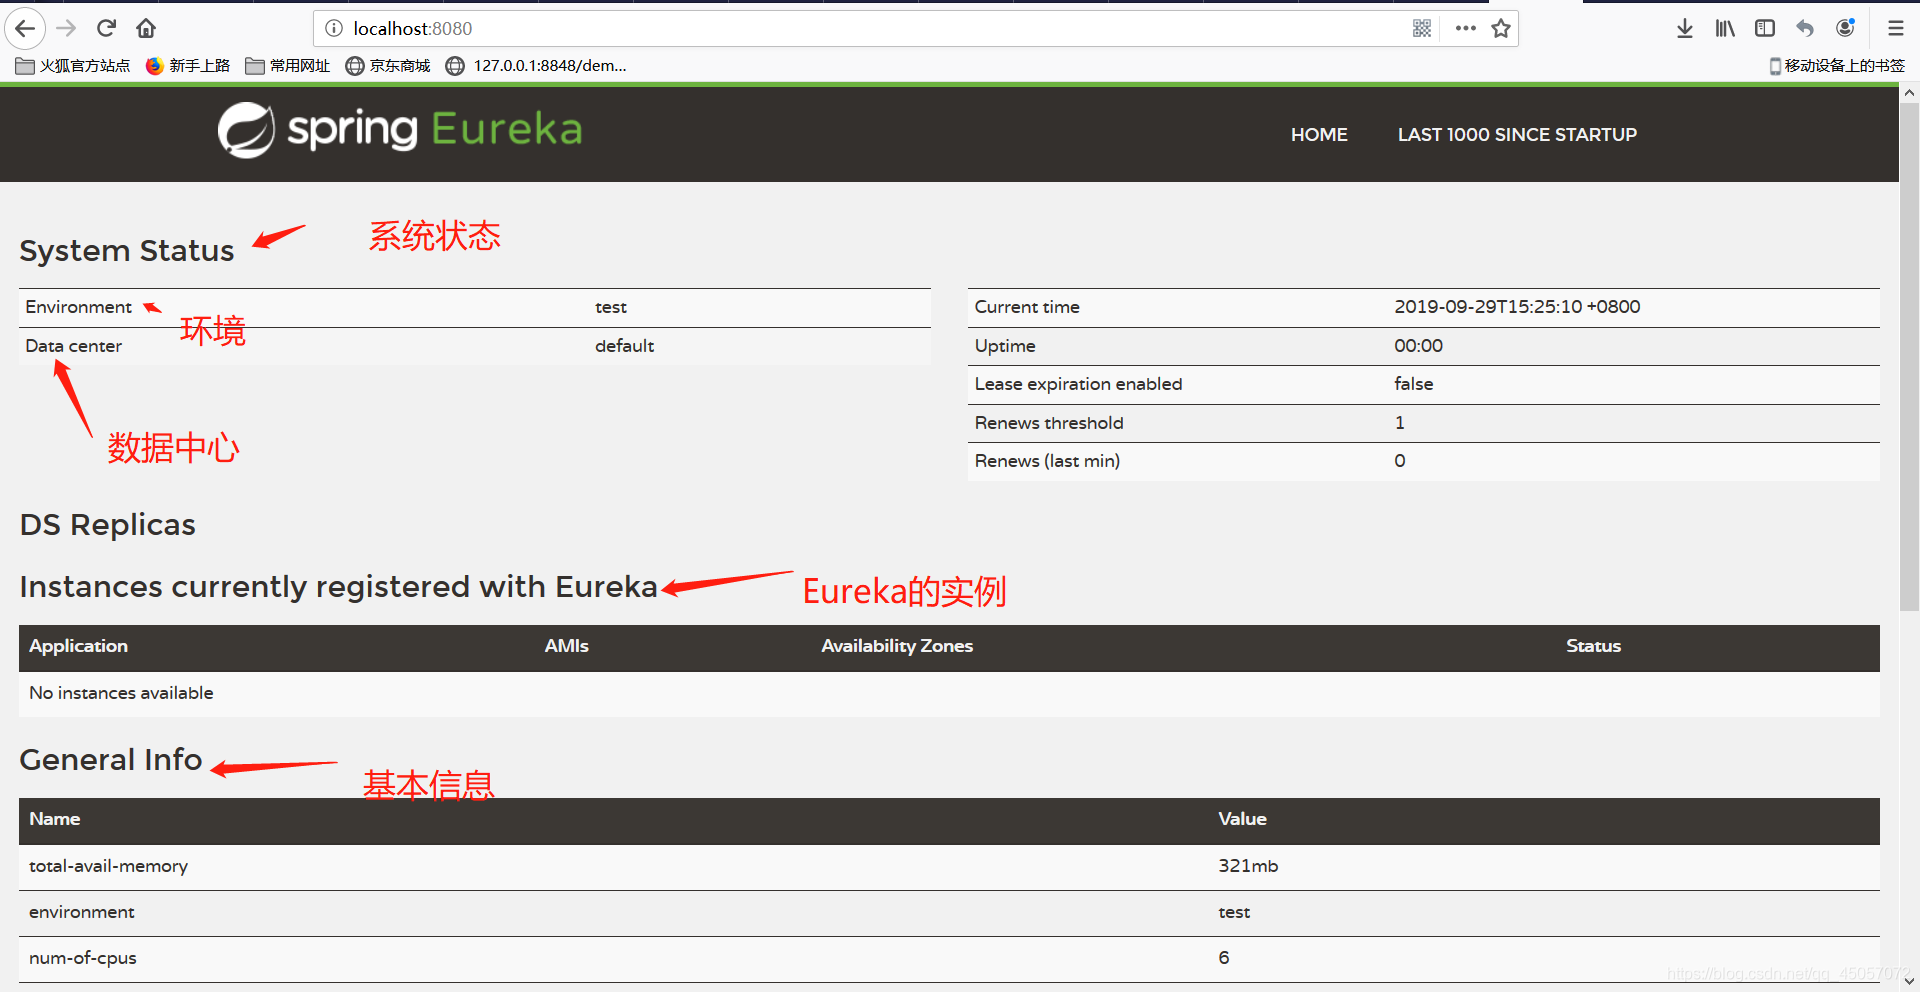
Task: Click the Spring Eureka logo
Action: [x=400, y=130]
